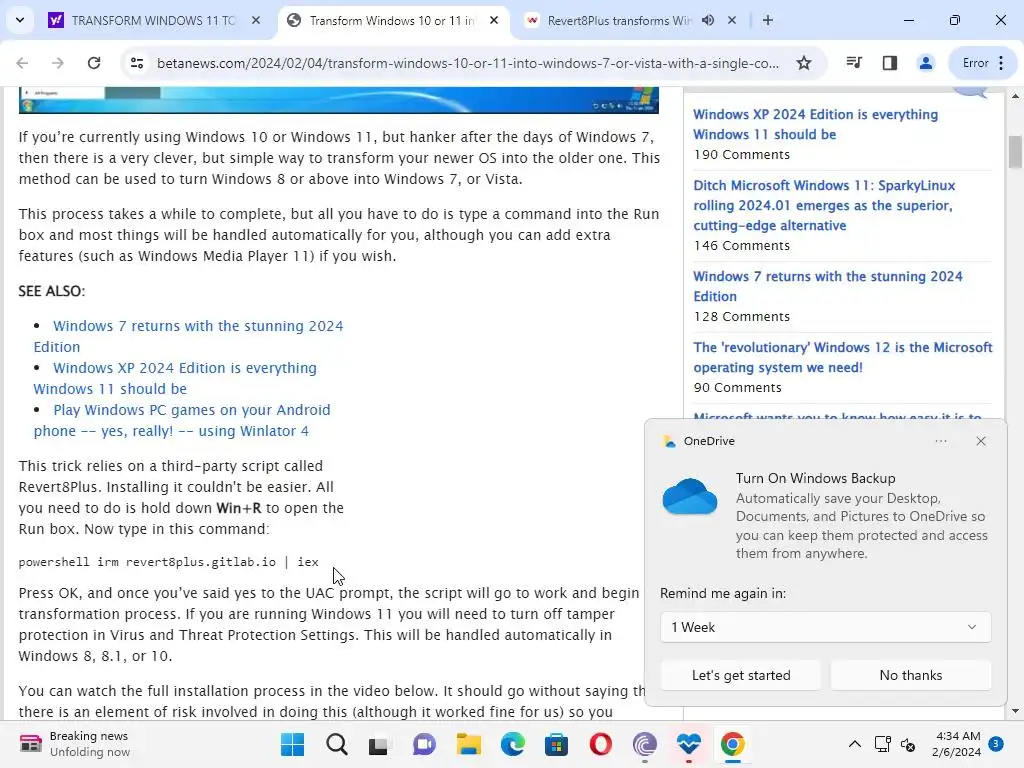Close the Revert8Plus transforms tab

click(732, 20)
